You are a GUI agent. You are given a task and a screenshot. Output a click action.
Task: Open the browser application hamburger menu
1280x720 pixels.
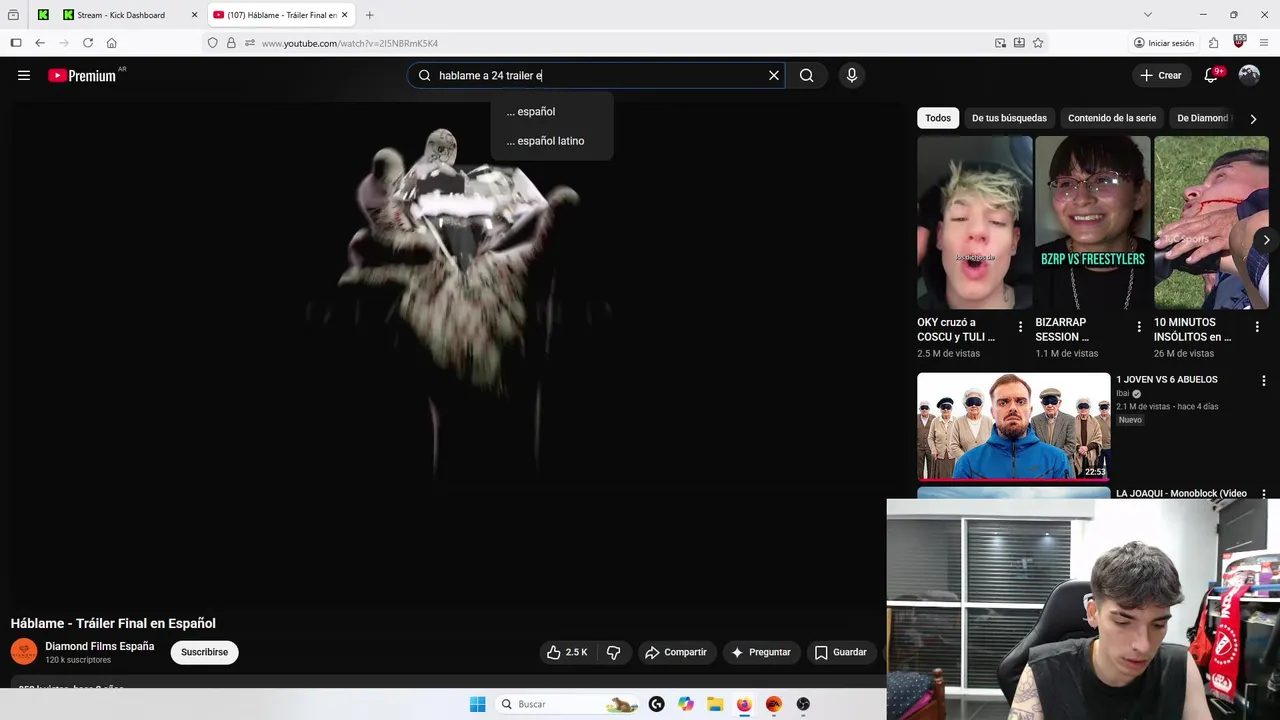pyautogui.click(x=1264, y=43)
